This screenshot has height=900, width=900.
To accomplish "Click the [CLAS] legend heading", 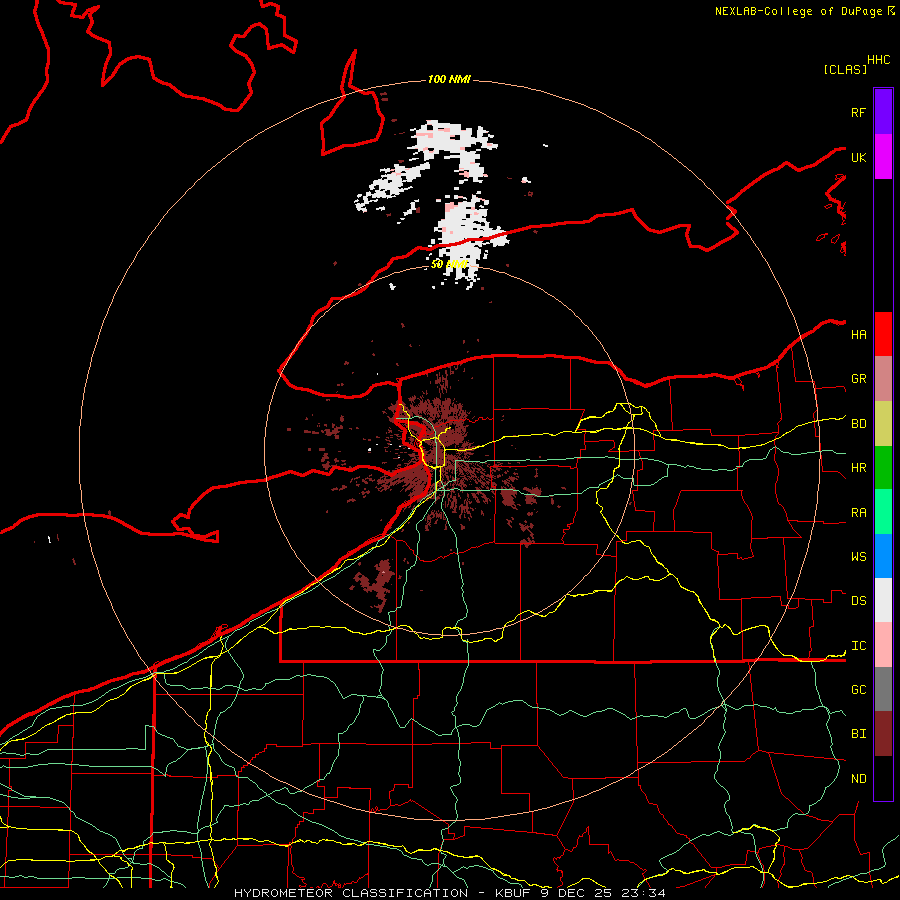I will point(845,69).
